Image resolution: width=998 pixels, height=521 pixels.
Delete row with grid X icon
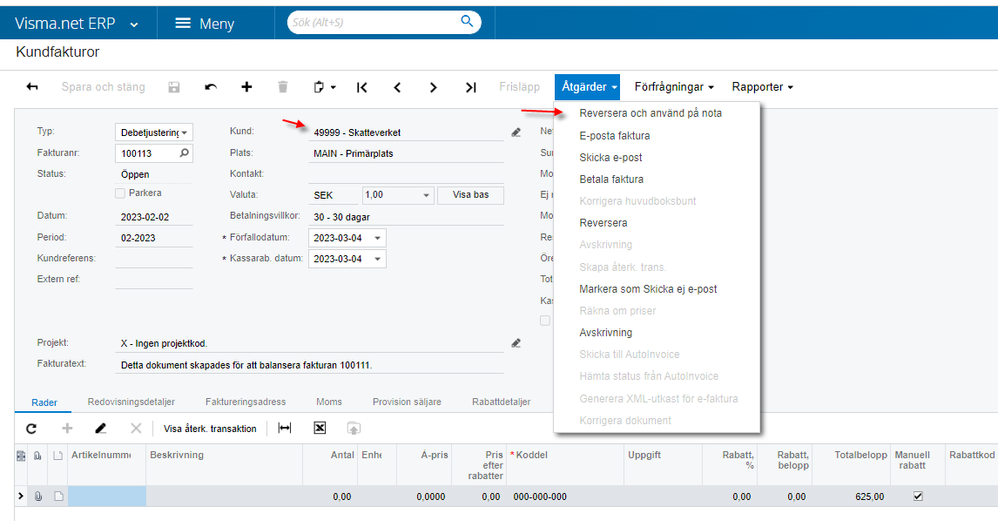point(136,429)
